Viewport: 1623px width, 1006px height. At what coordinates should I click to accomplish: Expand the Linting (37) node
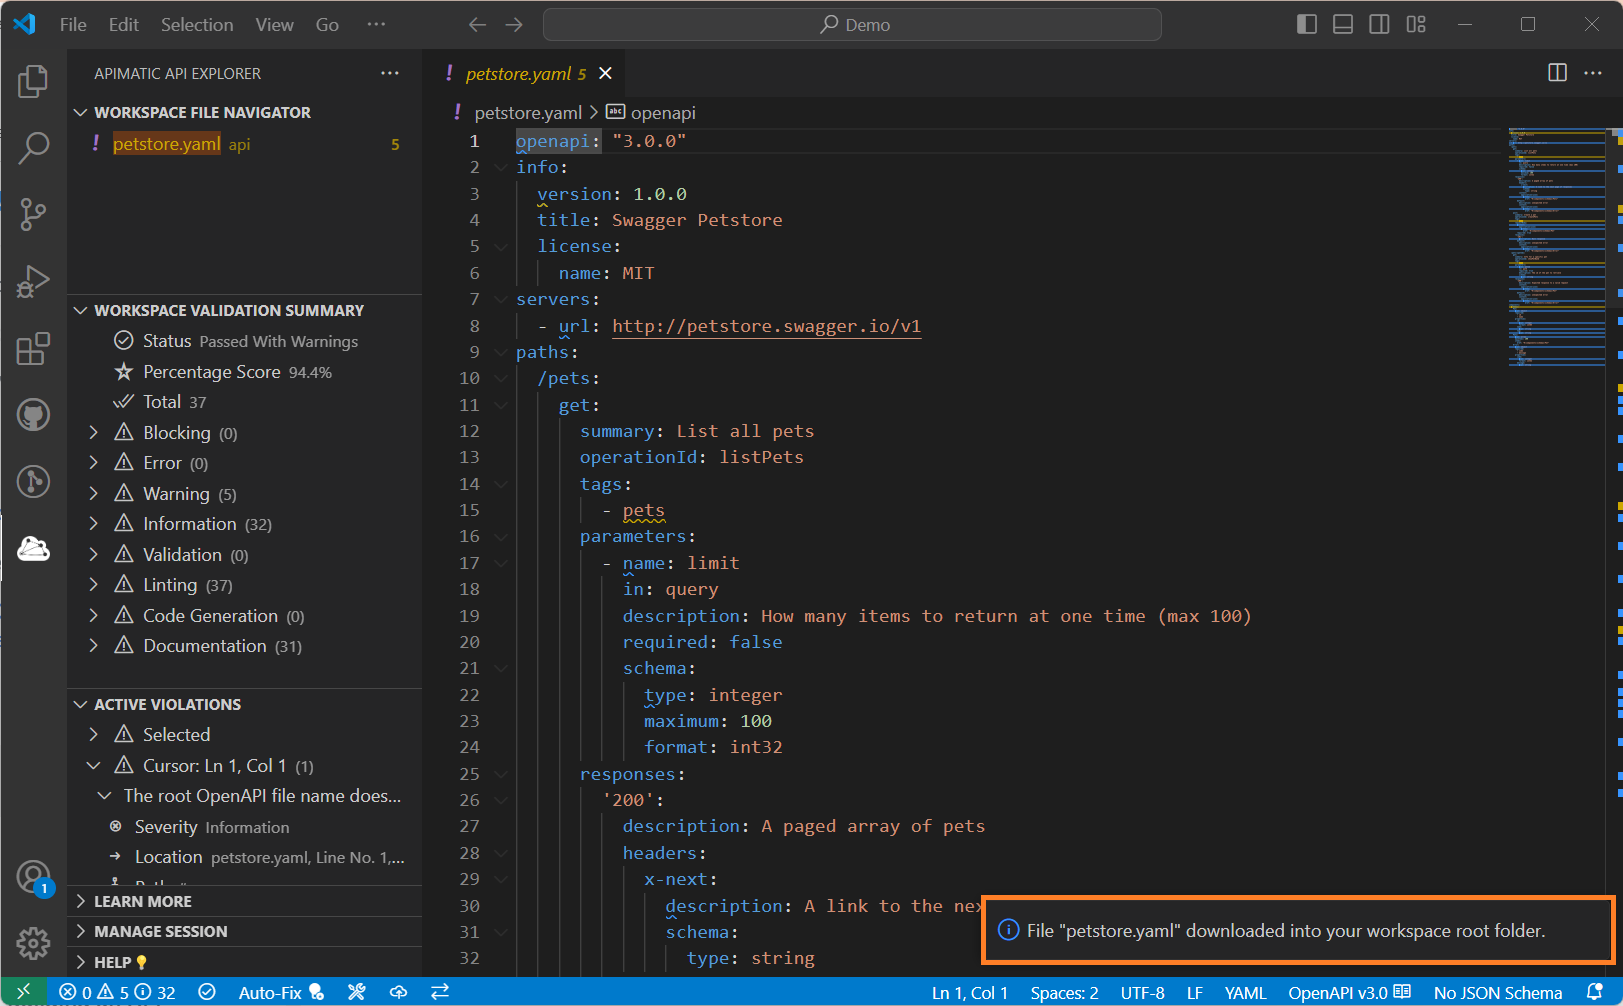94,584
